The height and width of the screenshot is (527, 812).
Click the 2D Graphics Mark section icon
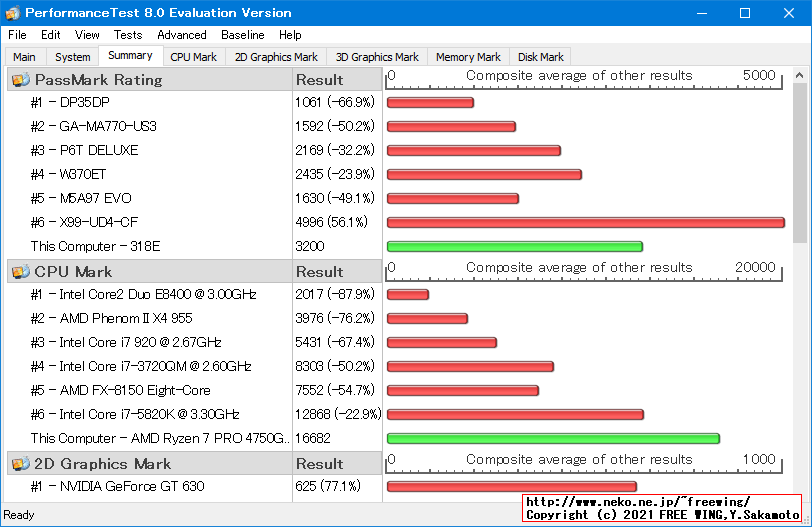tap(20, 464)
